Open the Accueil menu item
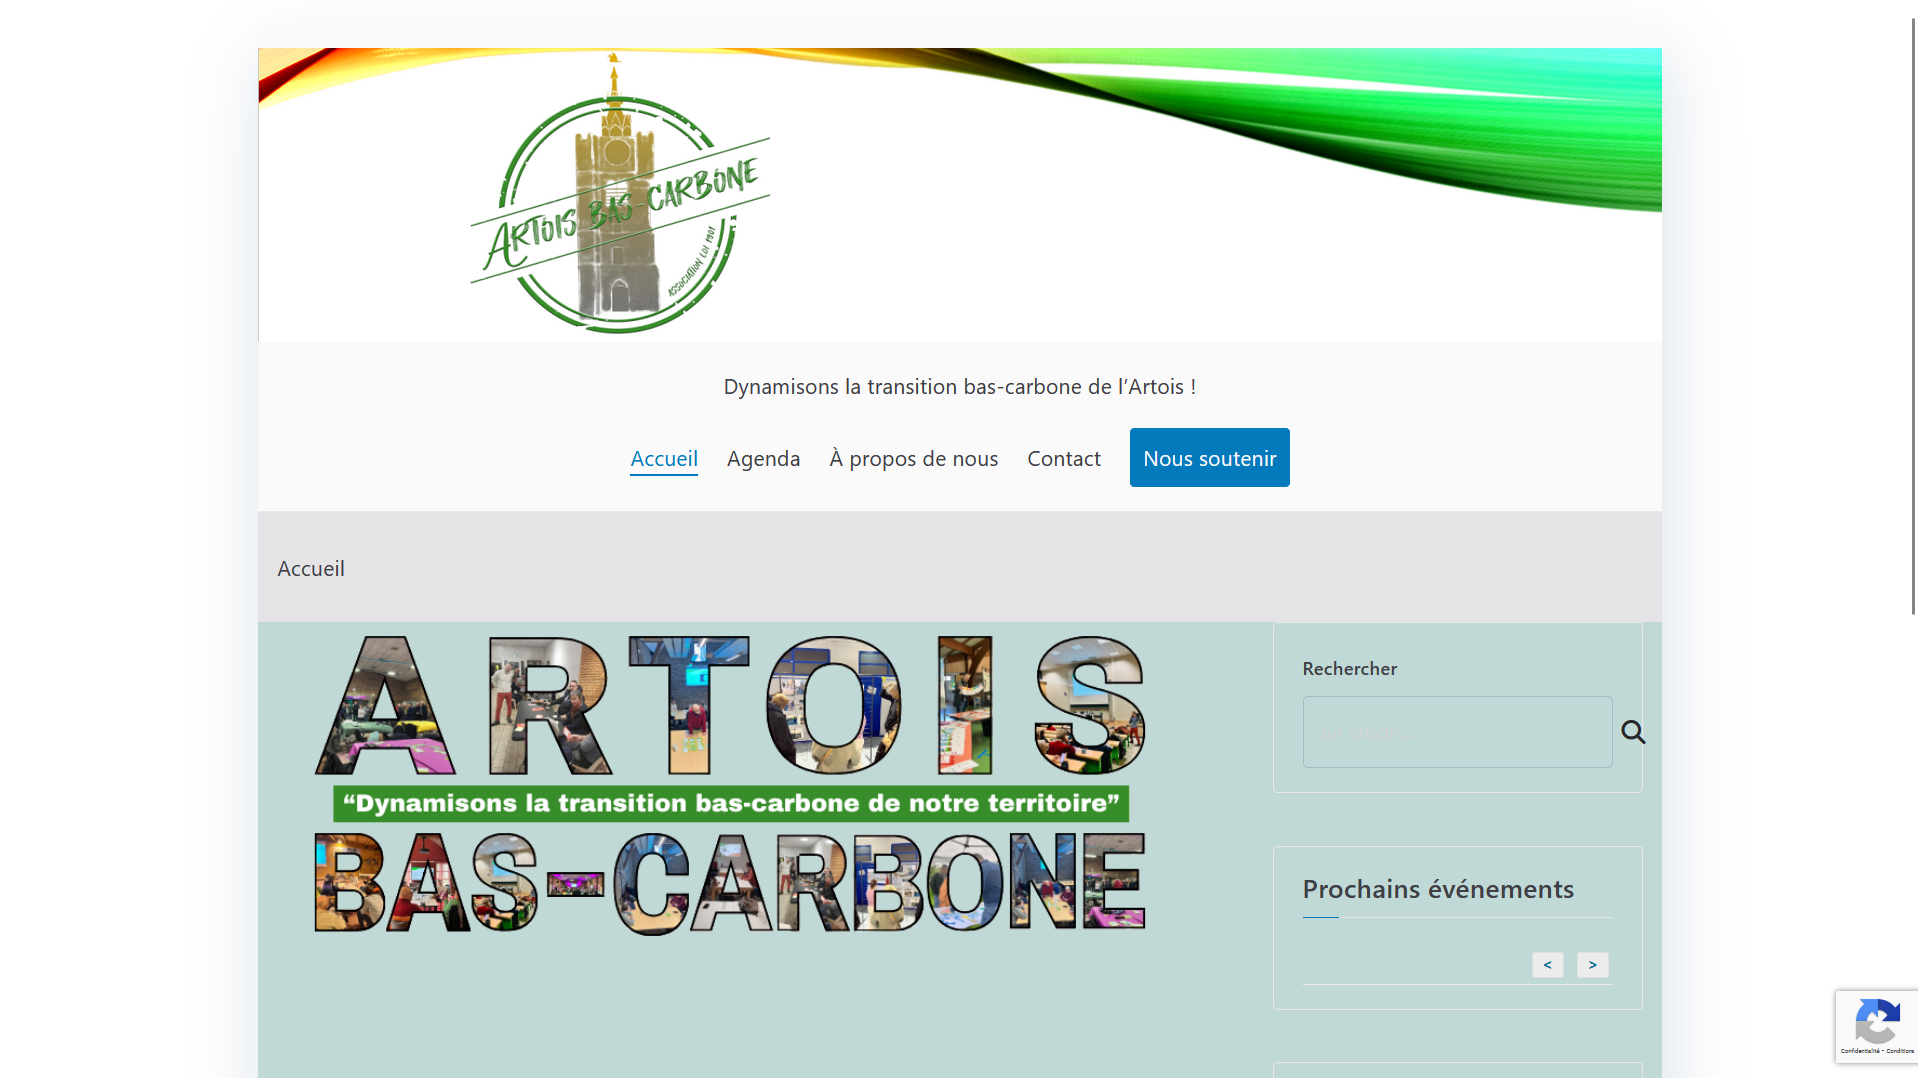 (x=663, y=458)
